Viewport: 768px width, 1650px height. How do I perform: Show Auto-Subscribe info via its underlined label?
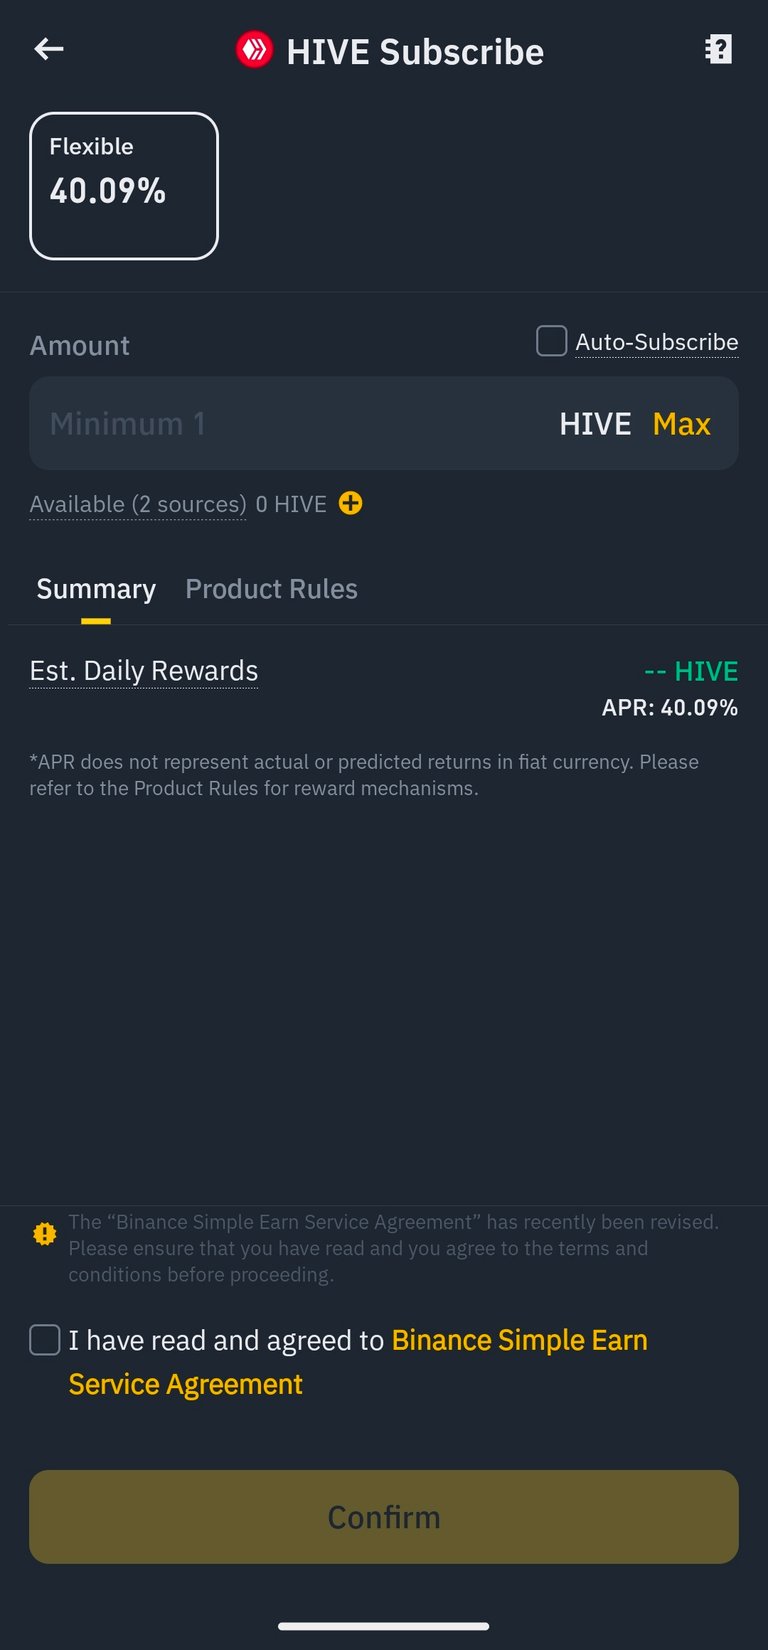pos(657,342)
